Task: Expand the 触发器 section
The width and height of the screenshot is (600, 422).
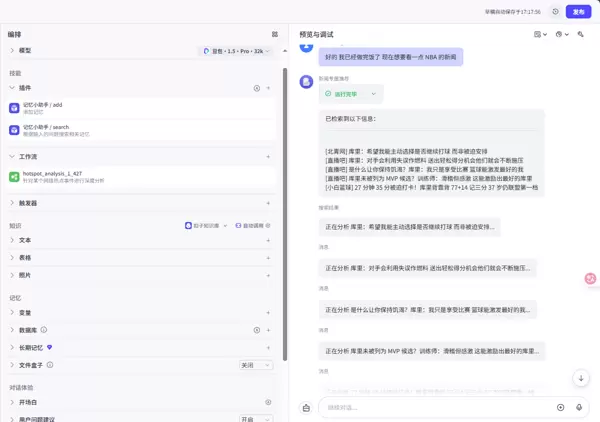Action: click(x=13, y=203)
